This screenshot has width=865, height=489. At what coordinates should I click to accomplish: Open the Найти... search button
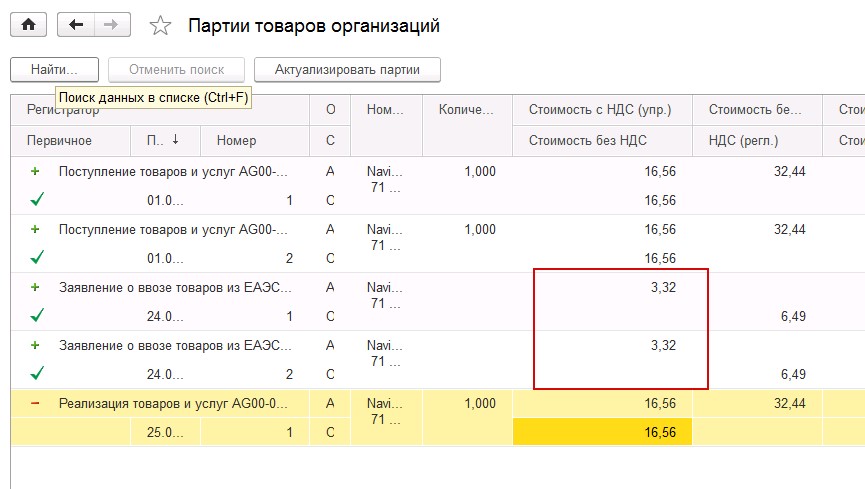pyautogui.click(x=55, y=70)
